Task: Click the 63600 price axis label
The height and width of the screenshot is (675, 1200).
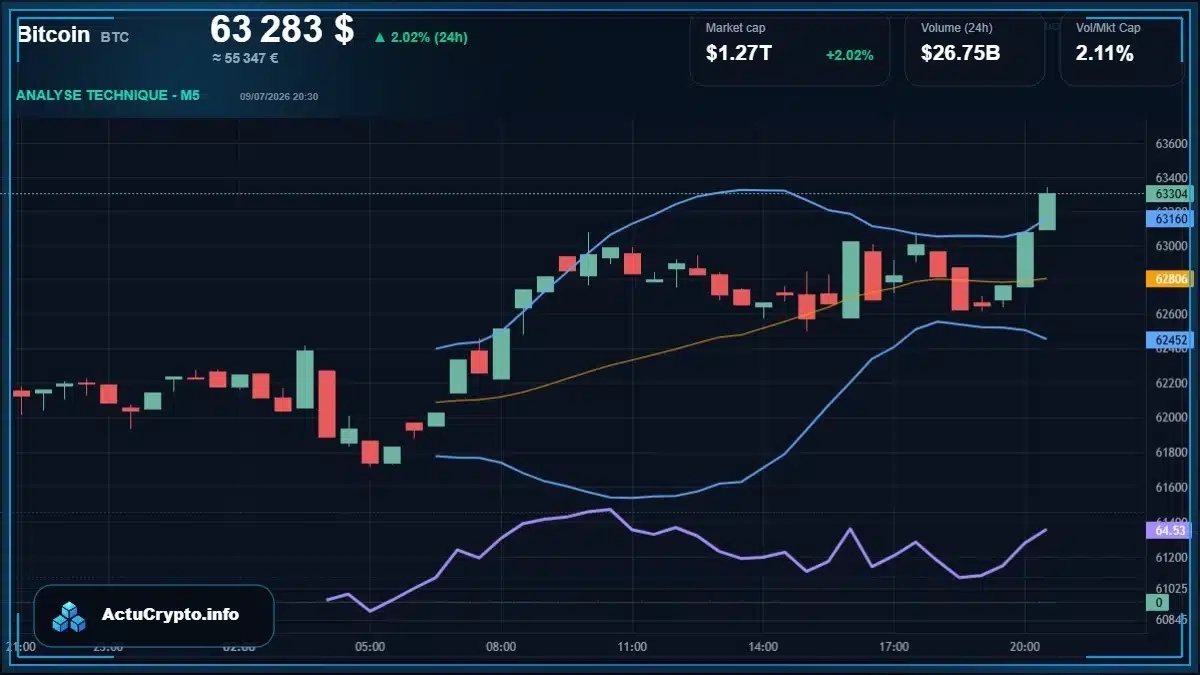Action: 1171,144
